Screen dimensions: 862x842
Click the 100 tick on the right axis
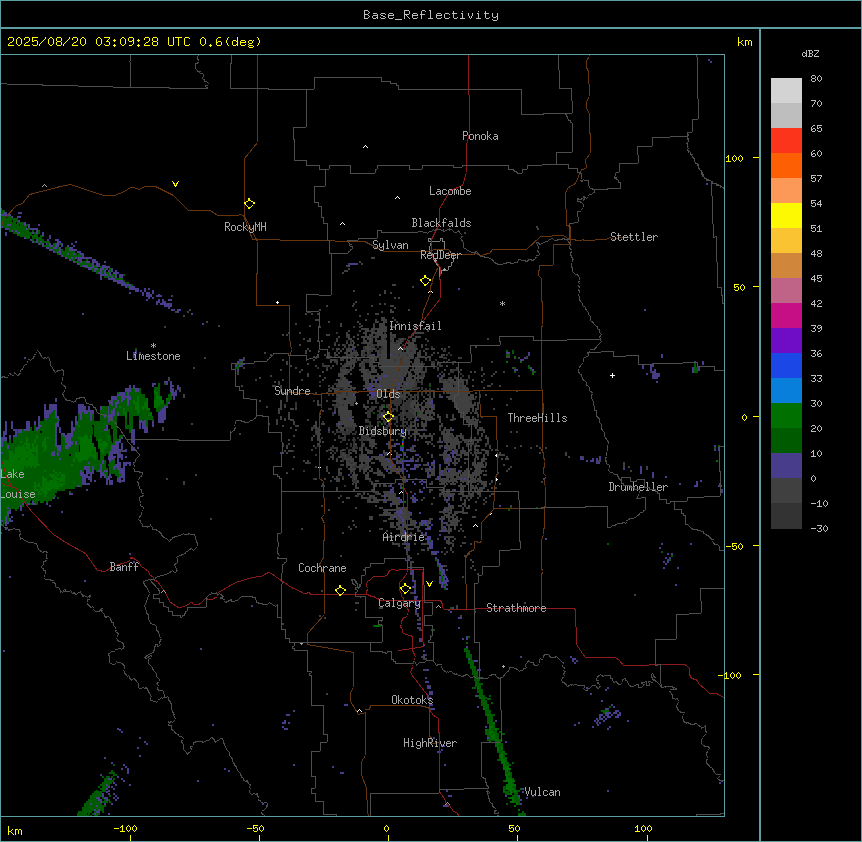[735, 158]
